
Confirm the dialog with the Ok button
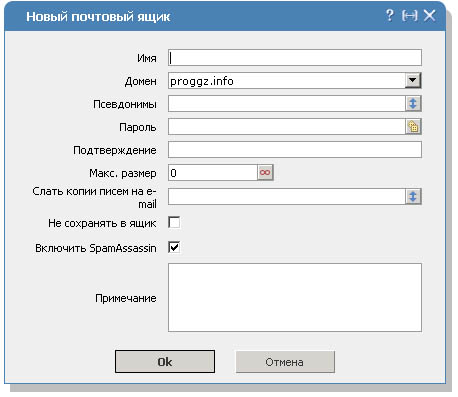165,362
